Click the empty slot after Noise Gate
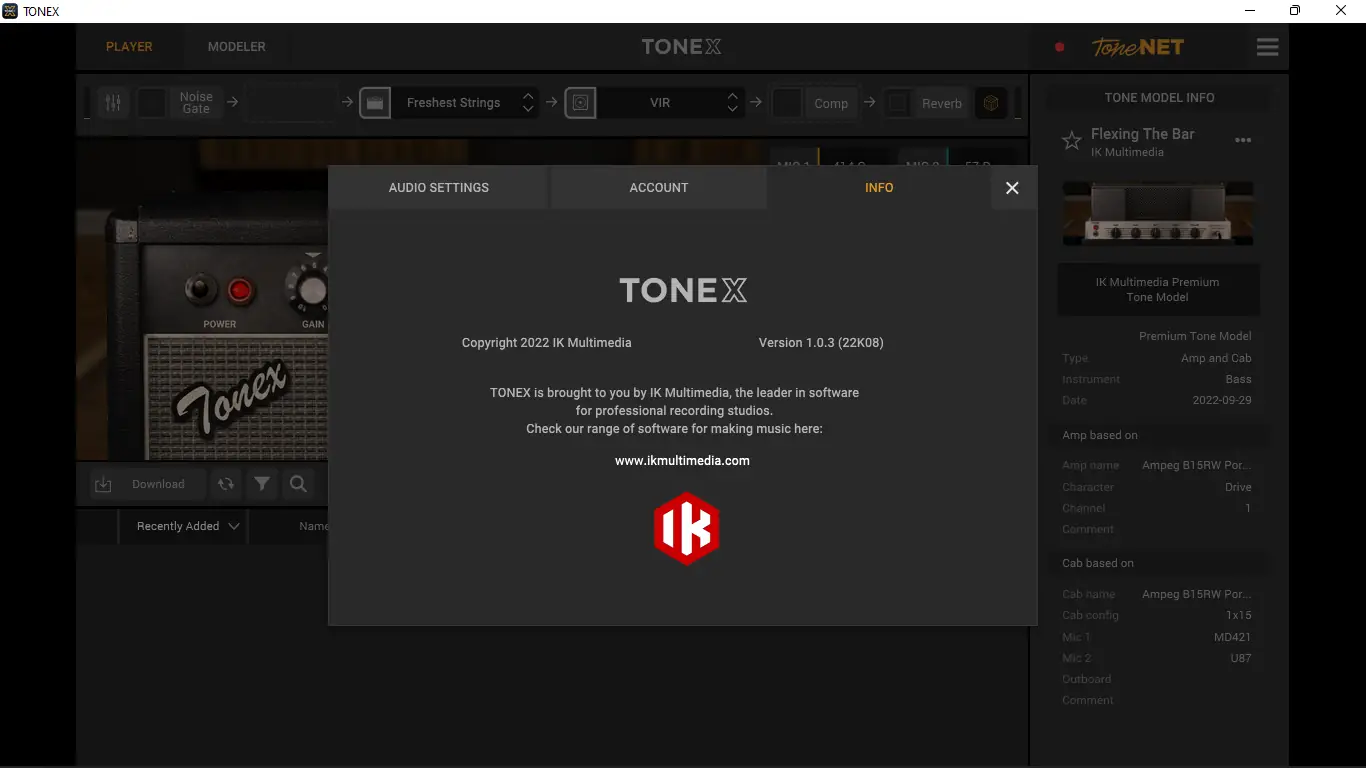Screen dimensions: 1366x768 [292, 103]
